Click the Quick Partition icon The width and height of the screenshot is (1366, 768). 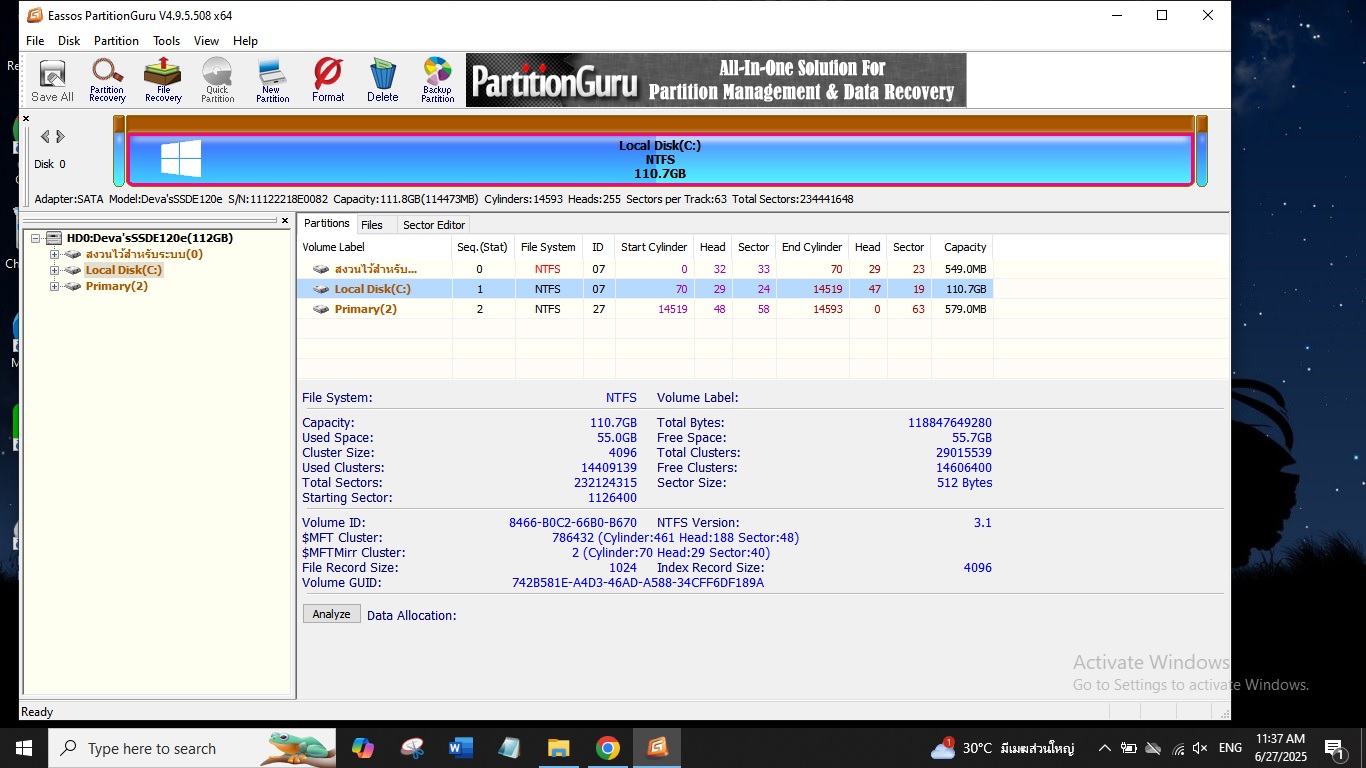click(217, 81)
